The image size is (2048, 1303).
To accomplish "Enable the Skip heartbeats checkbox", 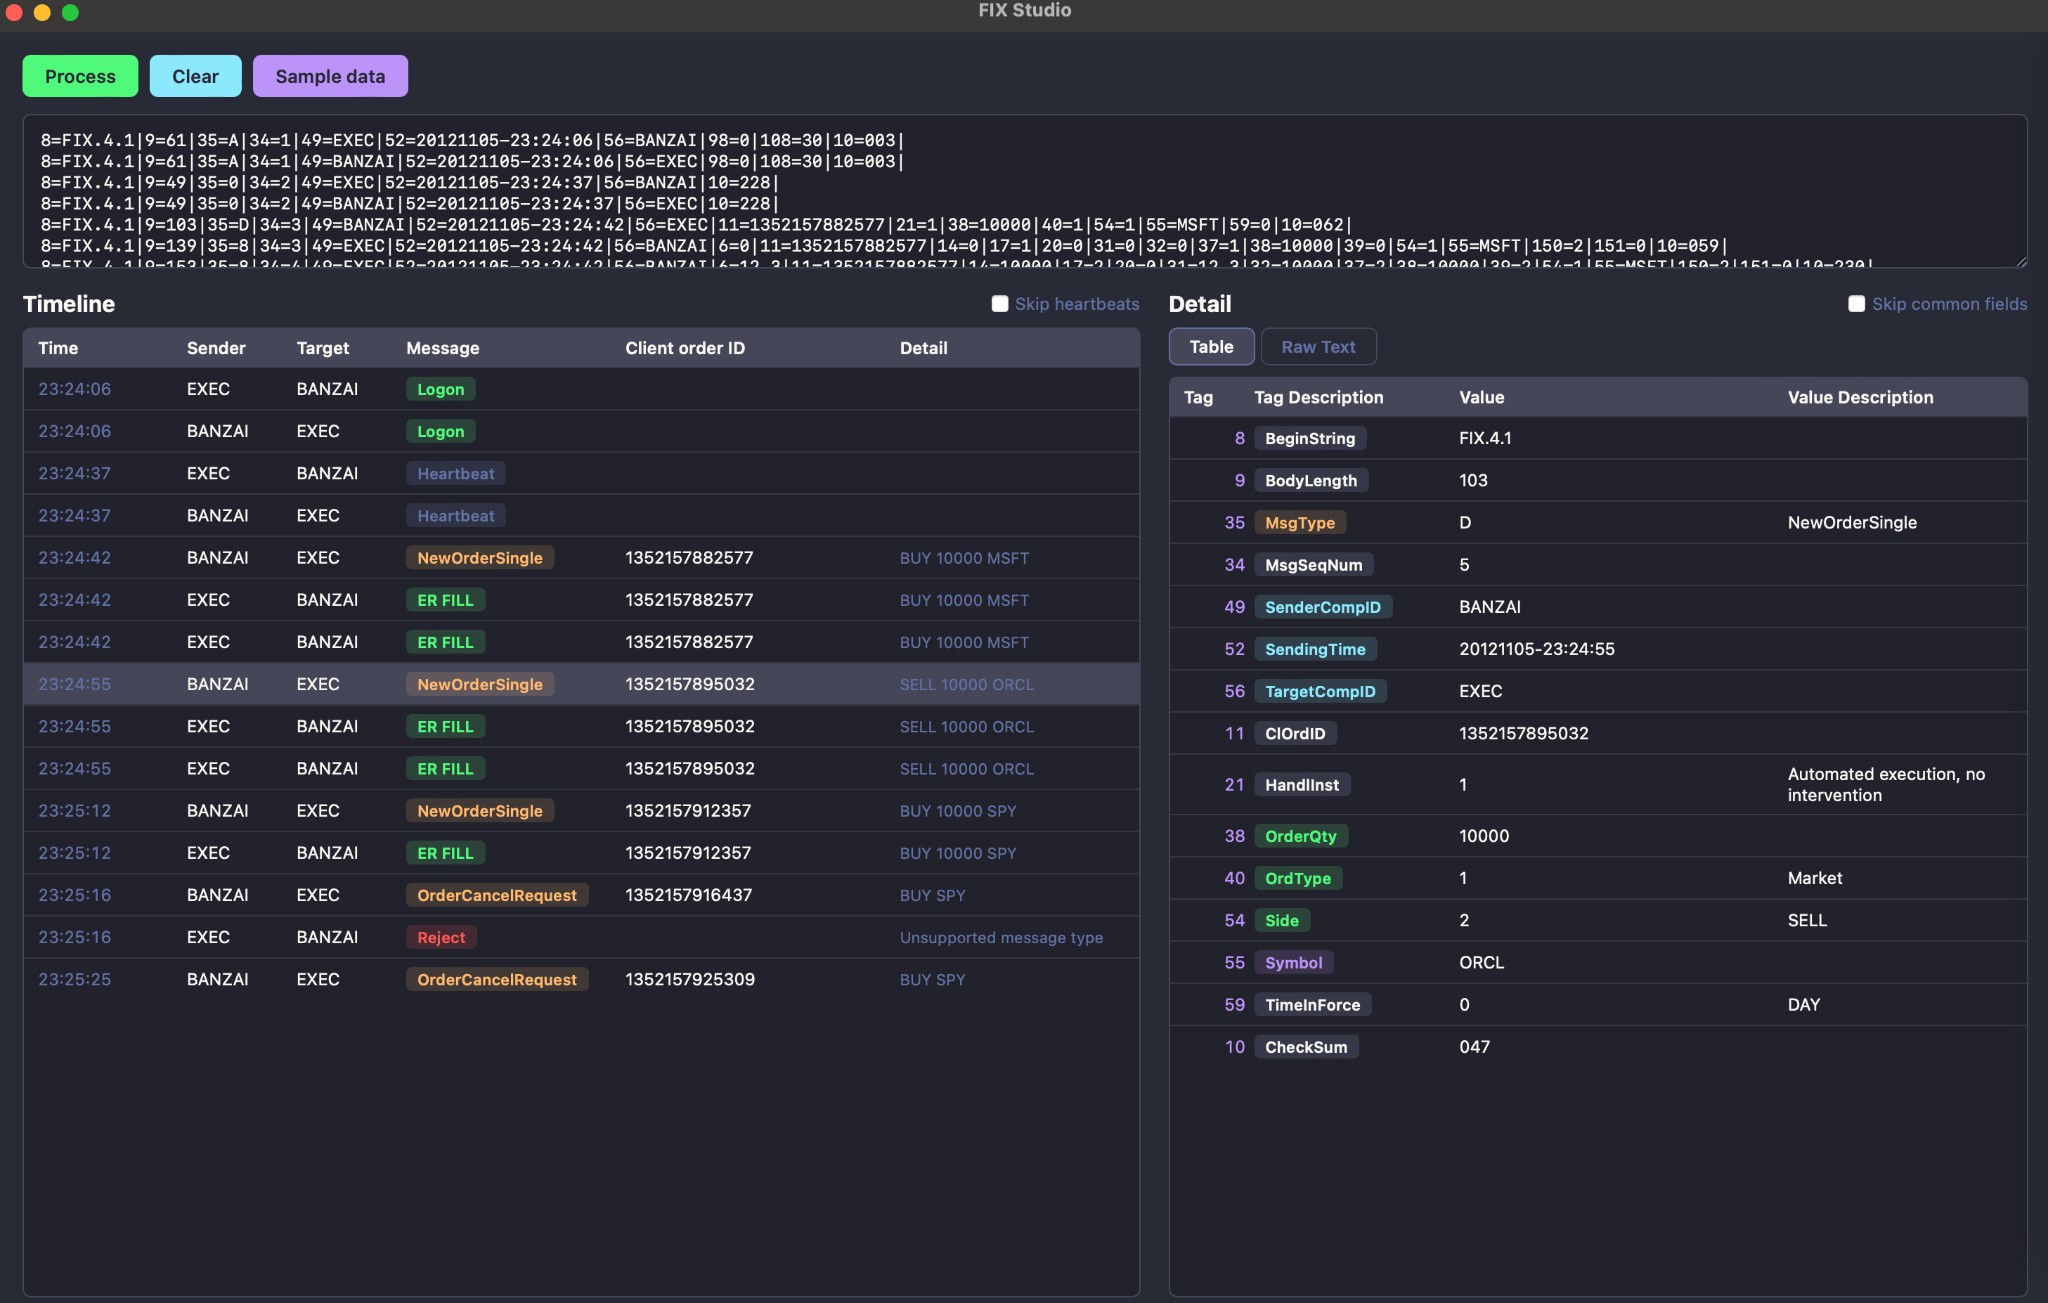I will [x=998, y=303].
